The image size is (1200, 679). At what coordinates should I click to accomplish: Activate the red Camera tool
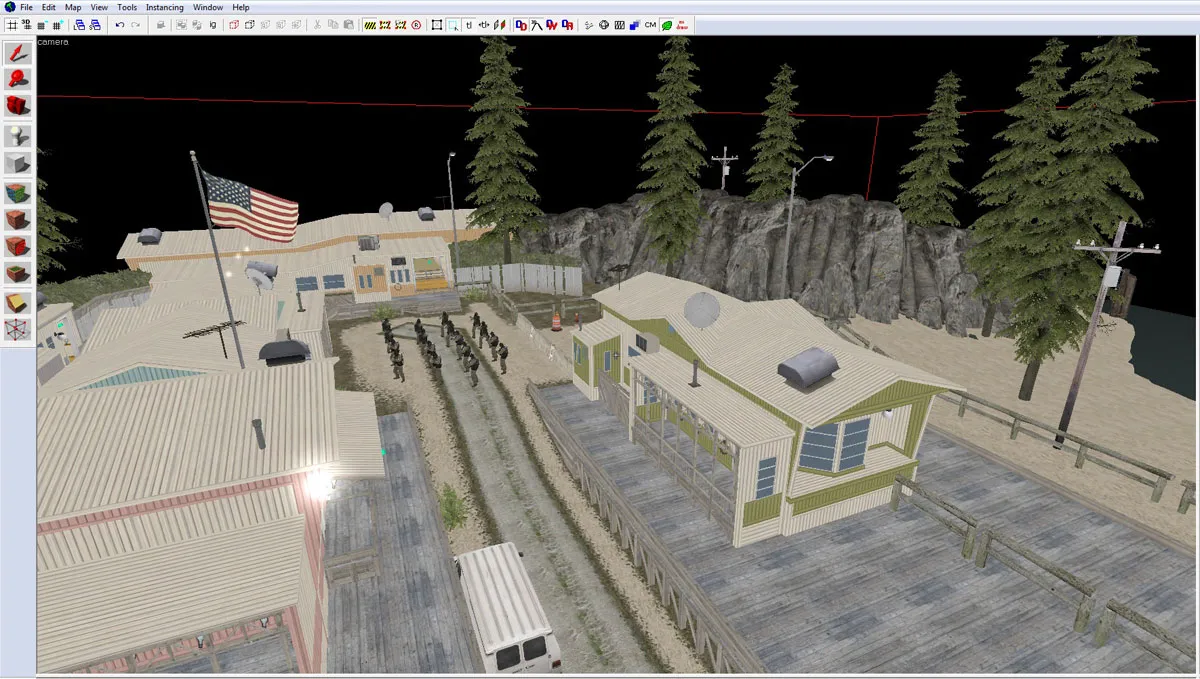click(x=18, y=106)
